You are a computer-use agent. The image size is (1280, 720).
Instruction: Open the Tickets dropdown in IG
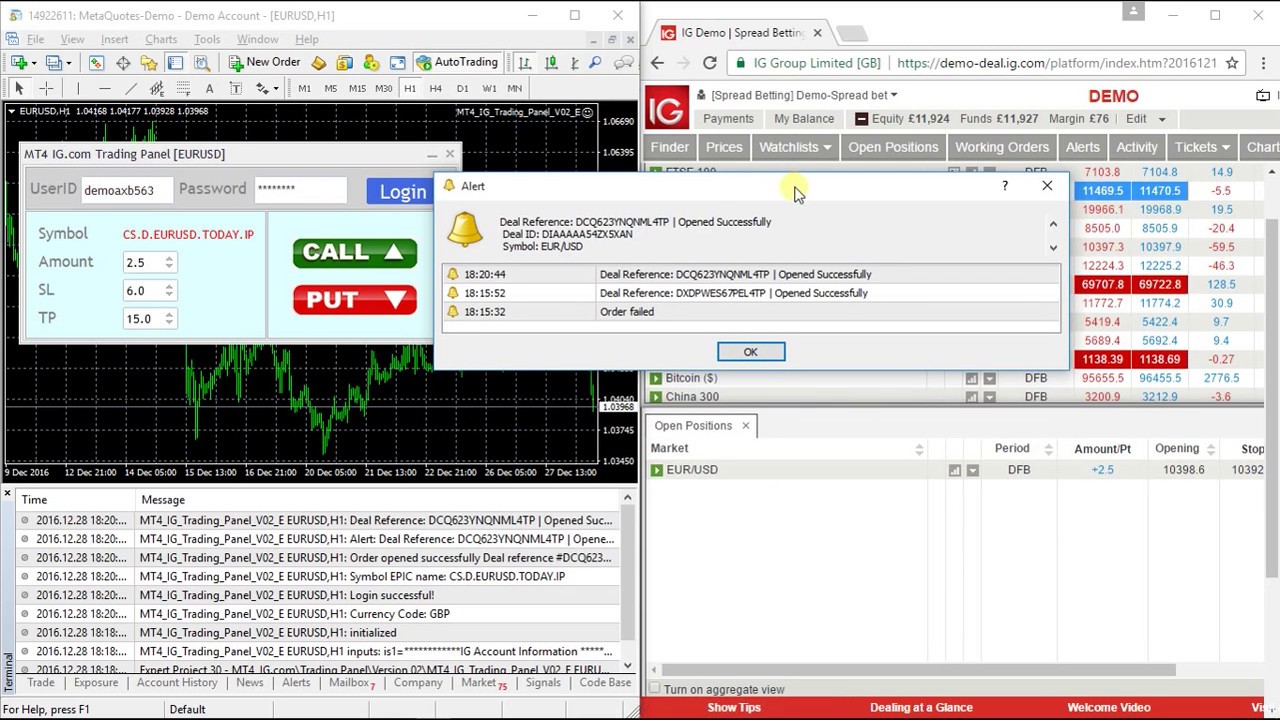point(1202,147)
